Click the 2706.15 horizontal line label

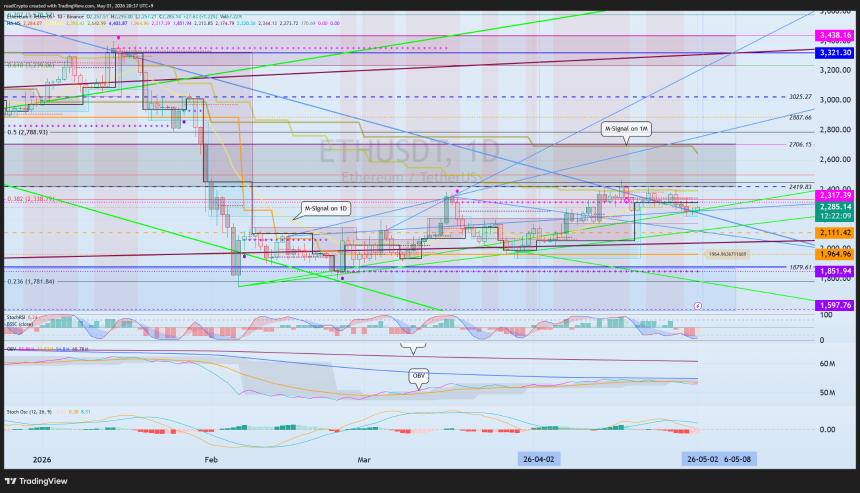coord(800,145)
